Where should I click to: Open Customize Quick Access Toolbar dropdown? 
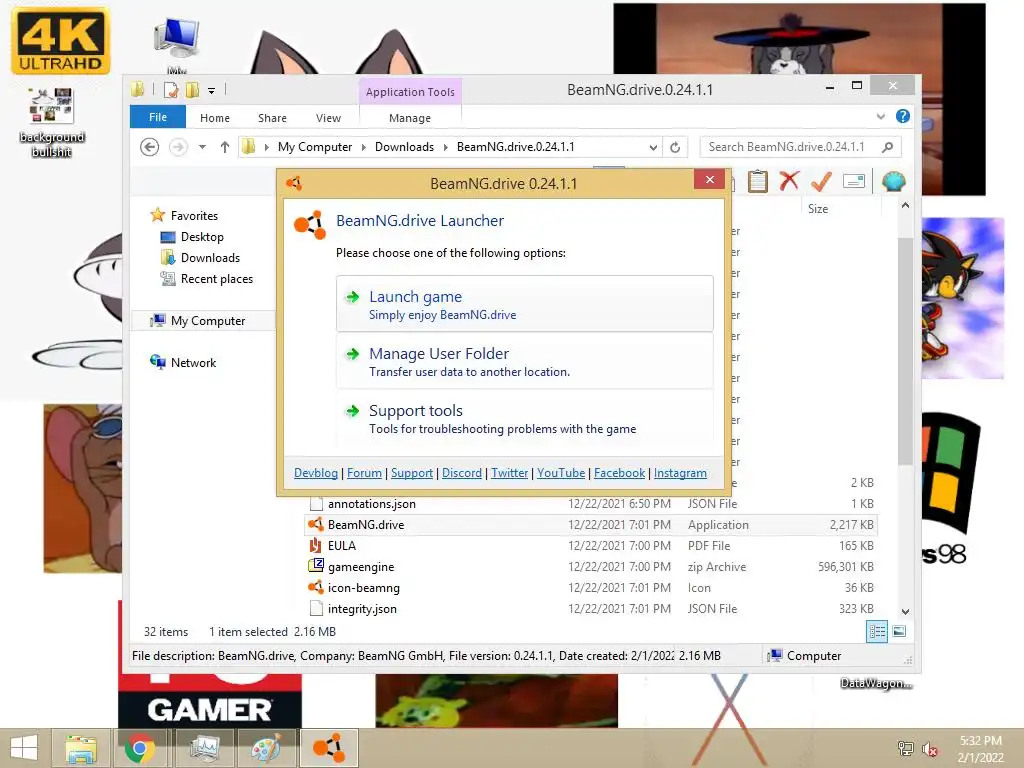click(212, 91)
